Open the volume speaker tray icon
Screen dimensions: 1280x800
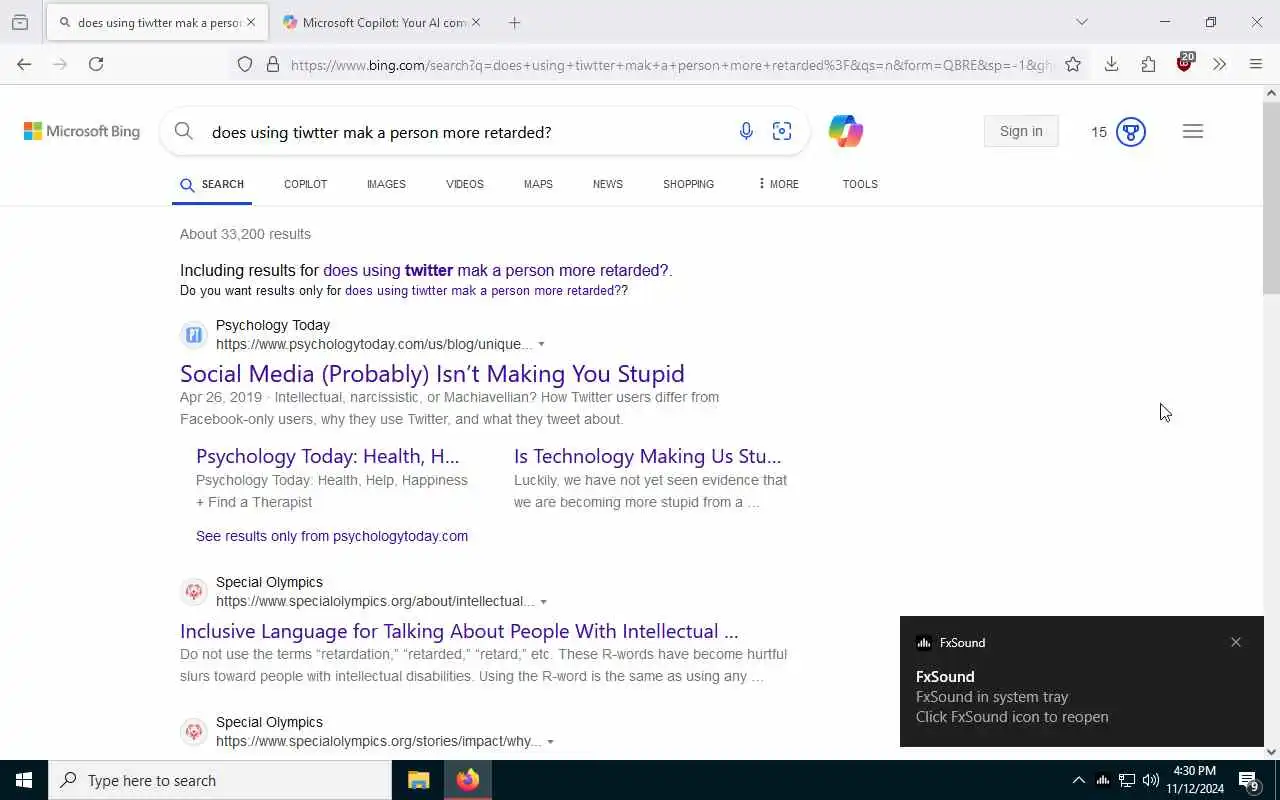click(x=1151, y=780)
